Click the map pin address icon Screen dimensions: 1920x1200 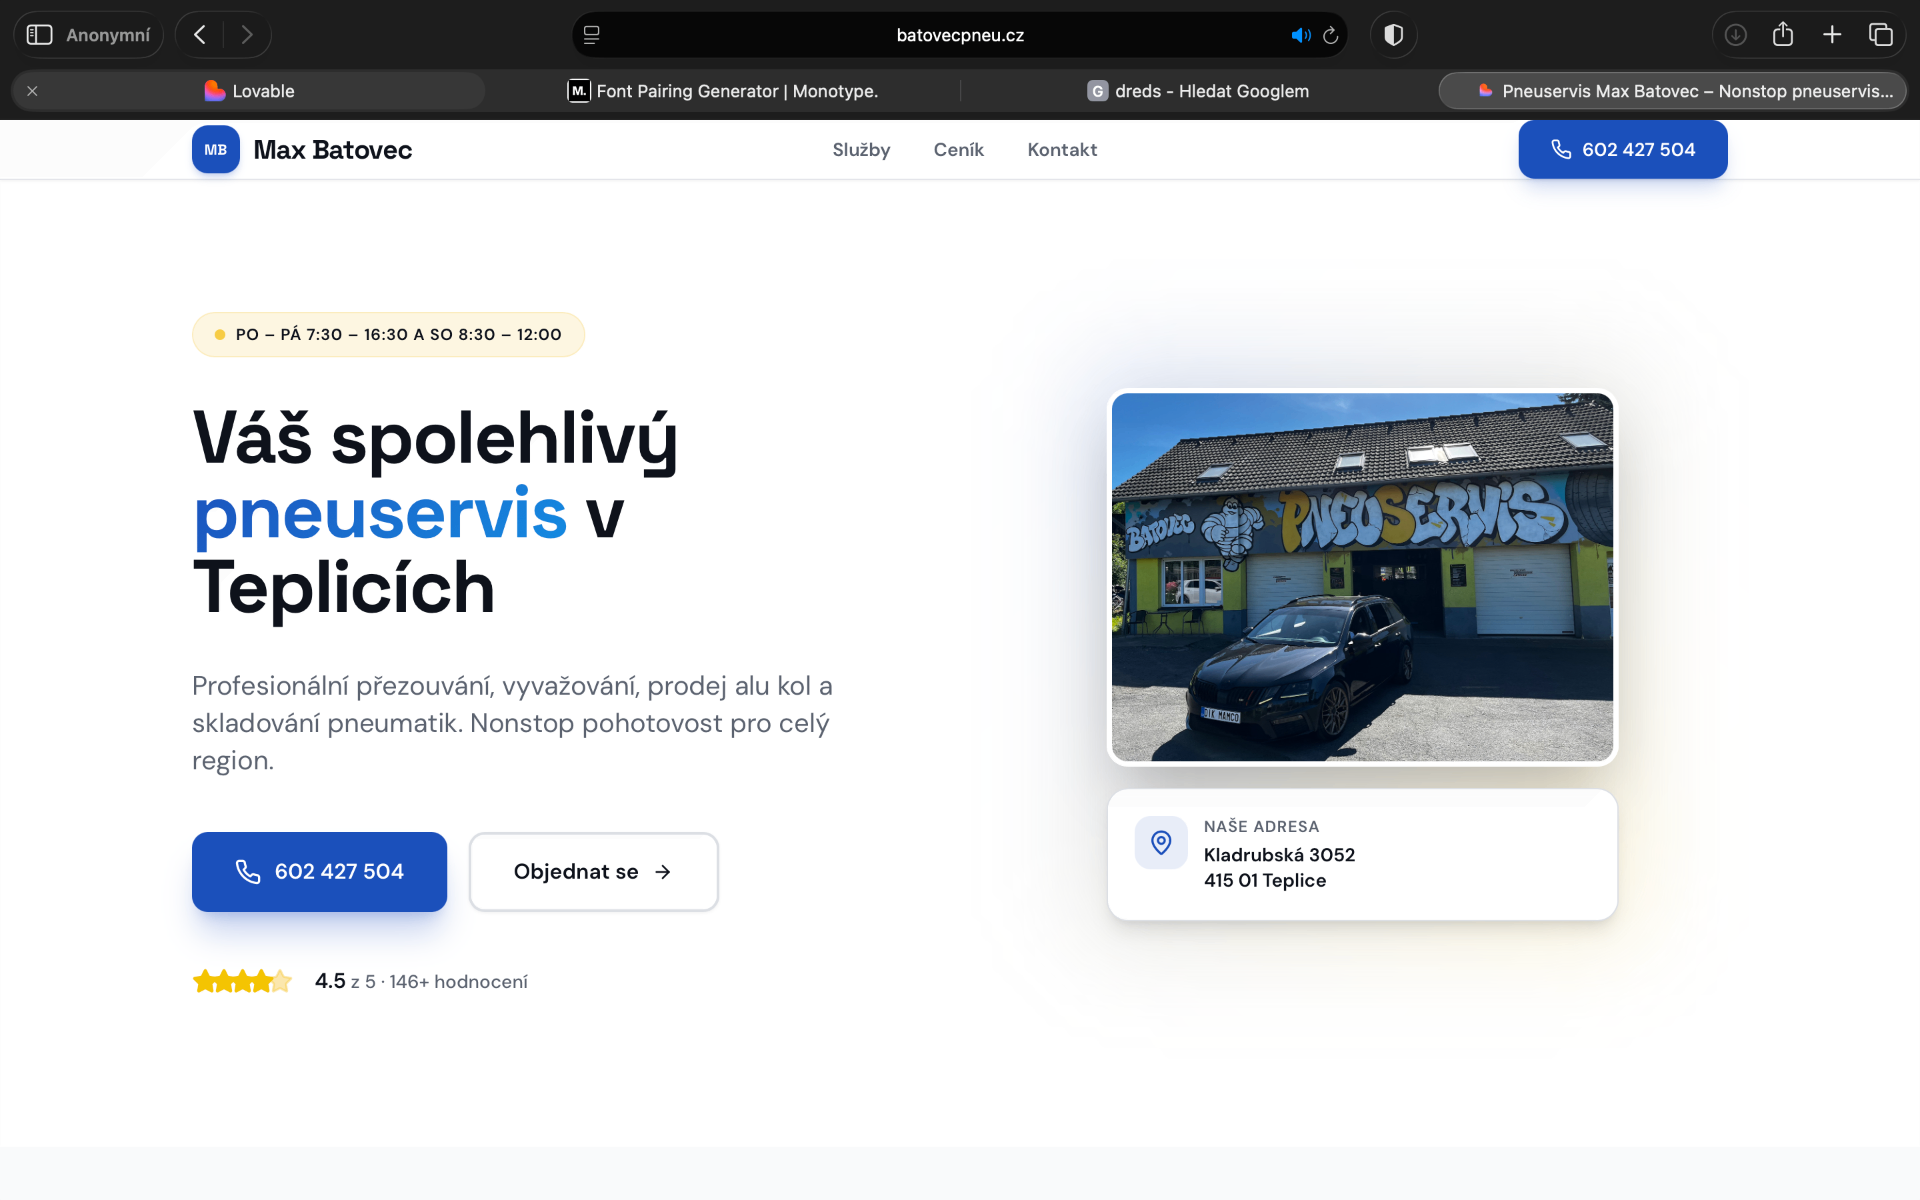(1161, 843)
